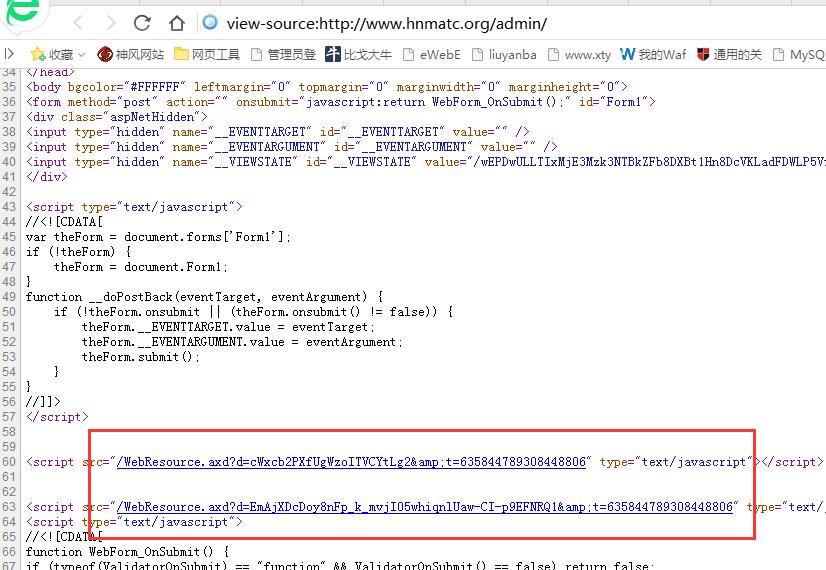Open the 网页工具 bookmark folder
This screenshot has height=570, width=826.
(207, 54)
